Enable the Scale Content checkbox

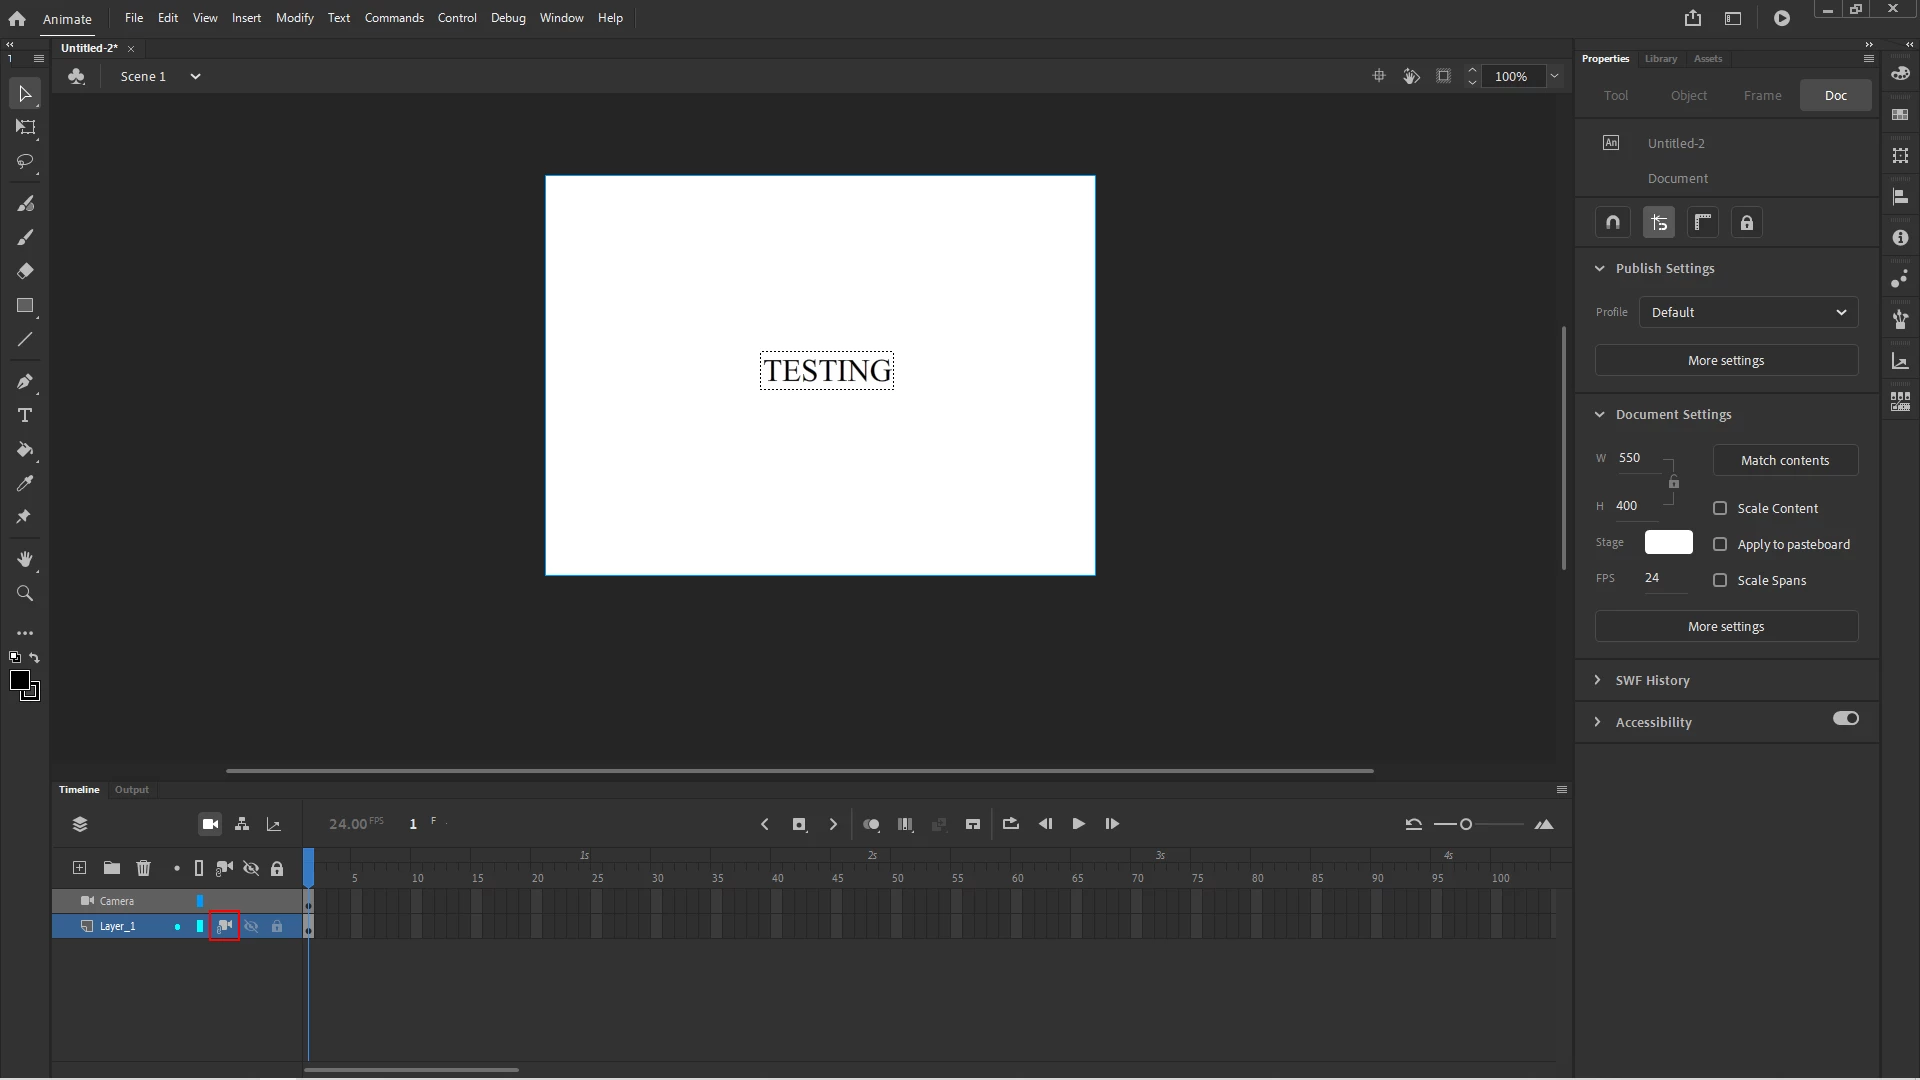tap(1720, 508)
